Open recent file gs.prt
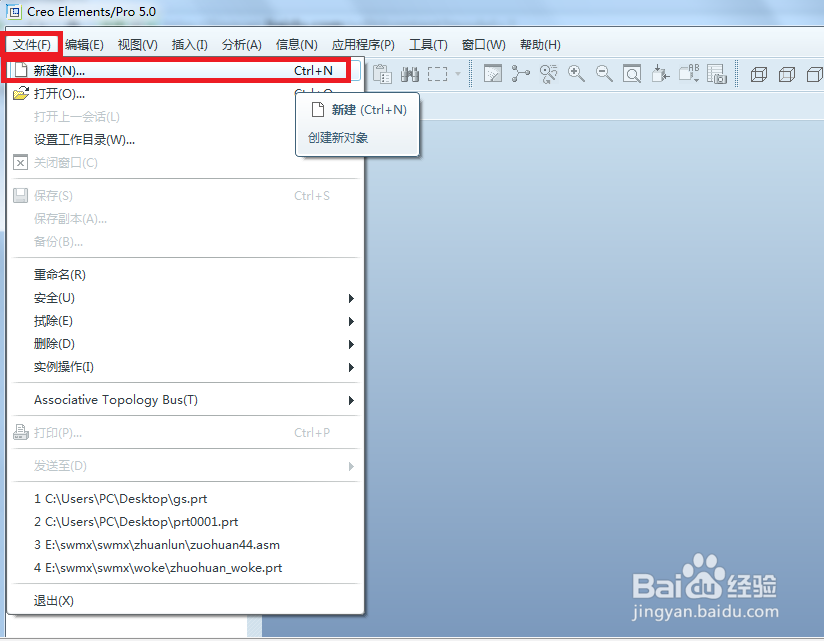The width and height of the screenshot is (824, 641). click(184, 499)
